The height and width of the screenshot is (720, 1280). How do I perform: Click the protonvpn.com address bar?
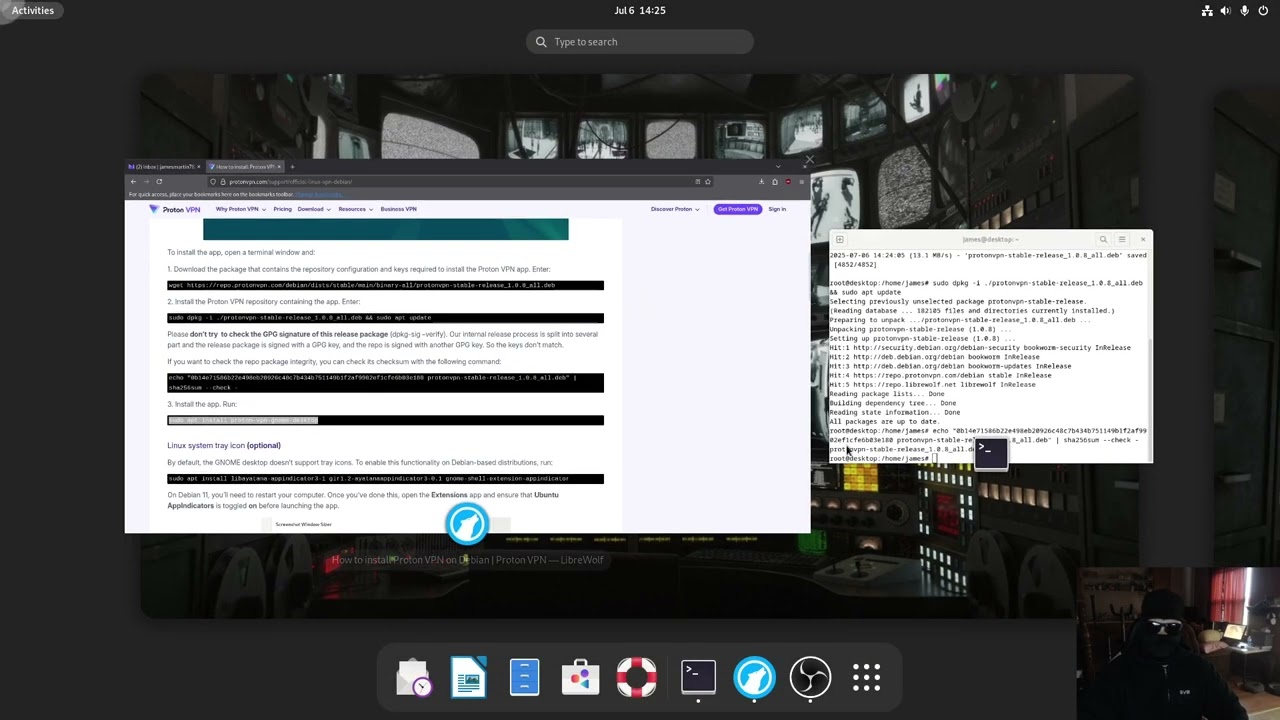pos(460,182)
